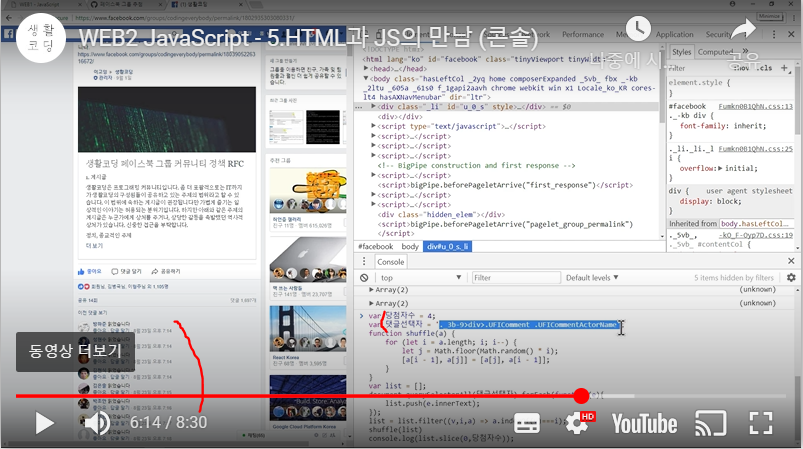This screenshot has height=449, width=803.
Task: Open video quality settings gear
Action: coord(579,423)
